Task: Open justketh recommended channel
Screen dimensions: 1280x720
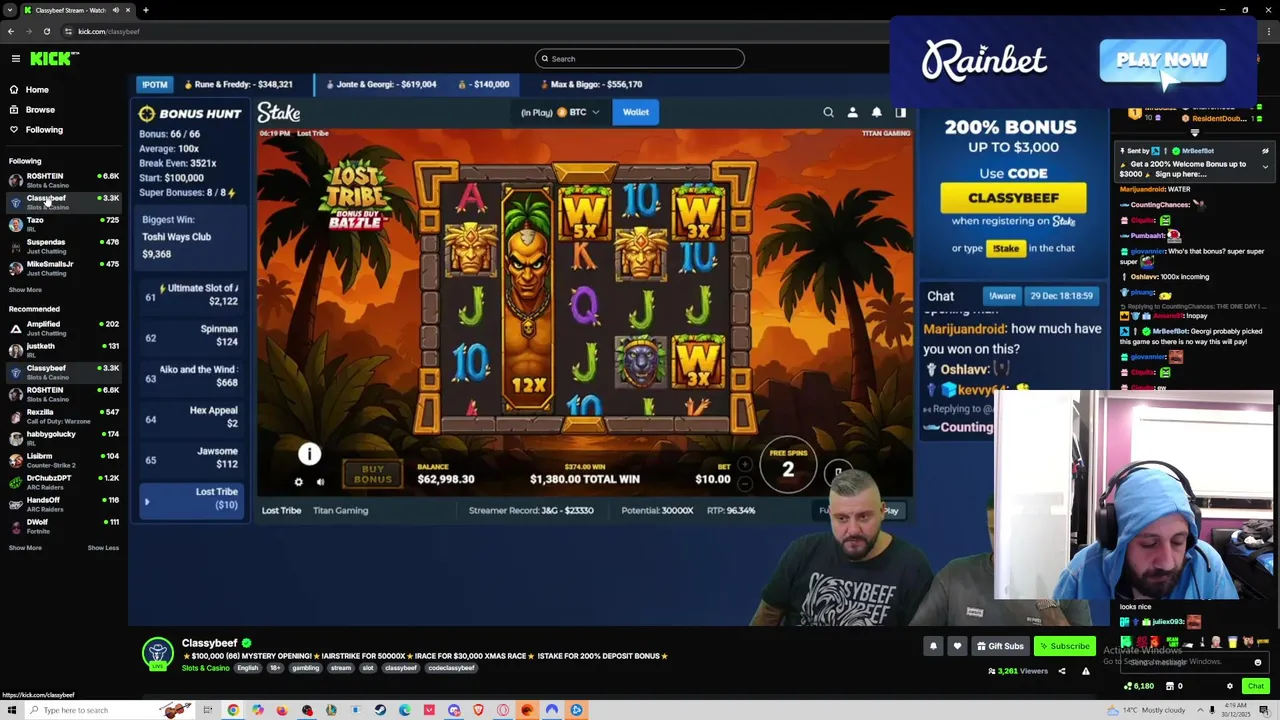Action: (64, 350)
